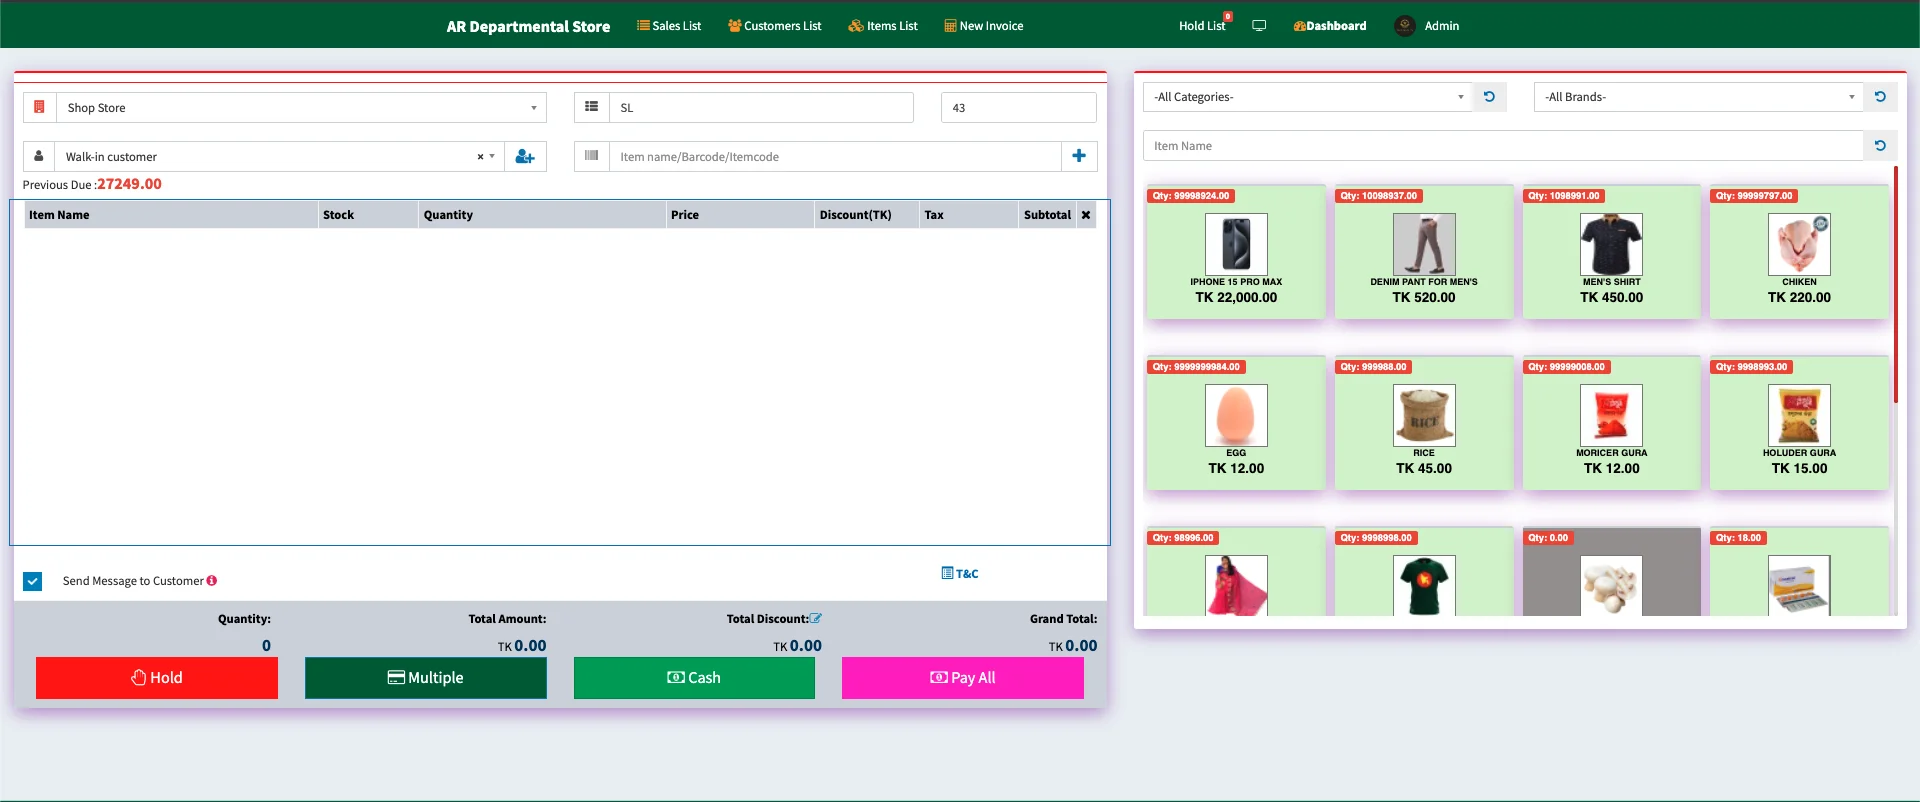
Task: Click the plus add item icon
Action: pyautogui.click(x=1079, y=156)
